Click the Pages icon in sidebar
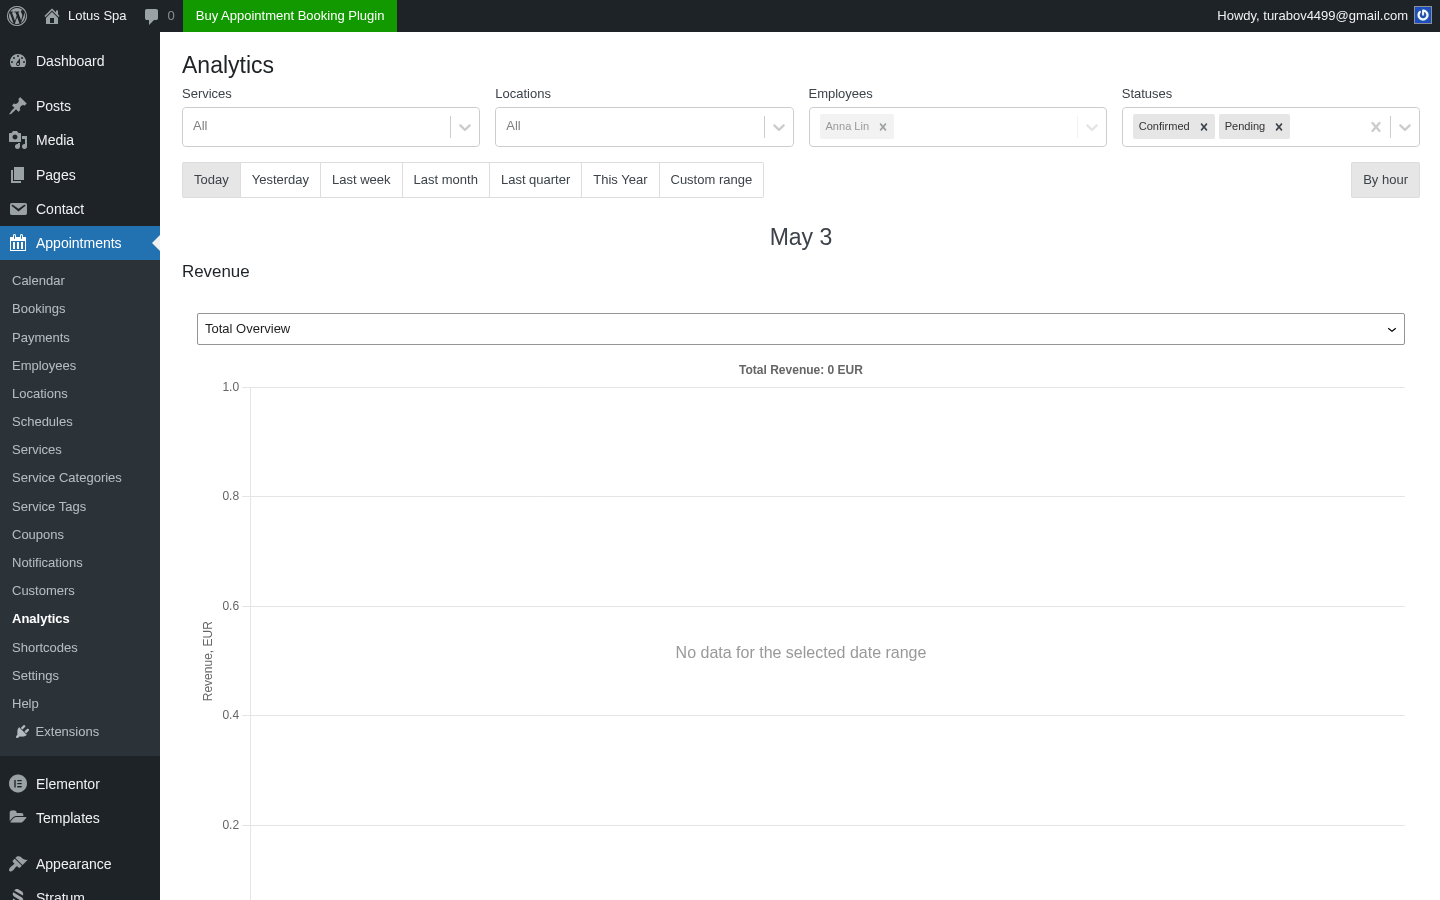This screenshot has height=900, width=1440. 18,175
